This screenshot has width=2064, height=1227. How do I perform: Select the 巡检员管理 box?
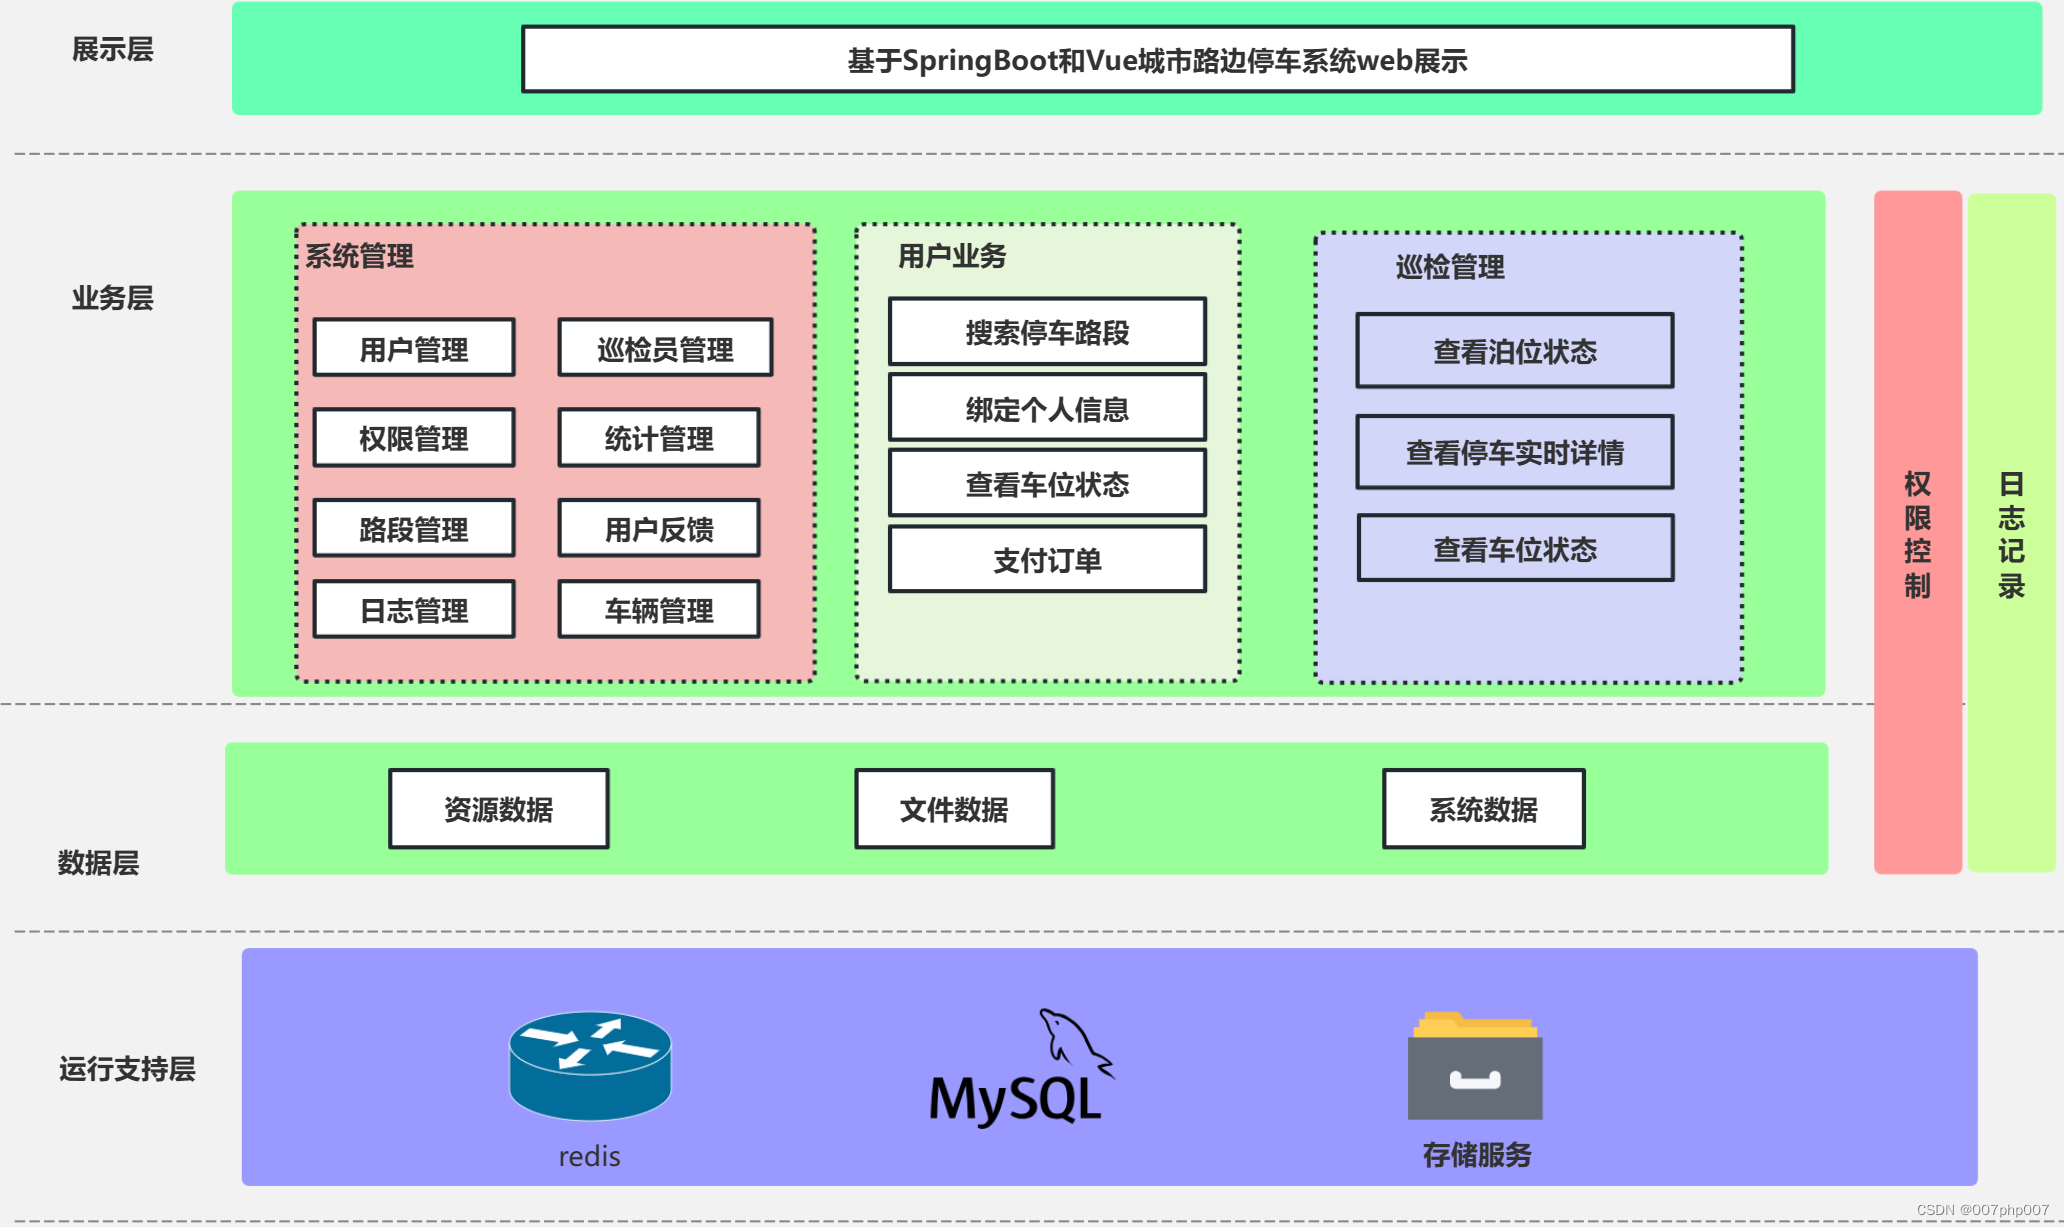point(665,348)
